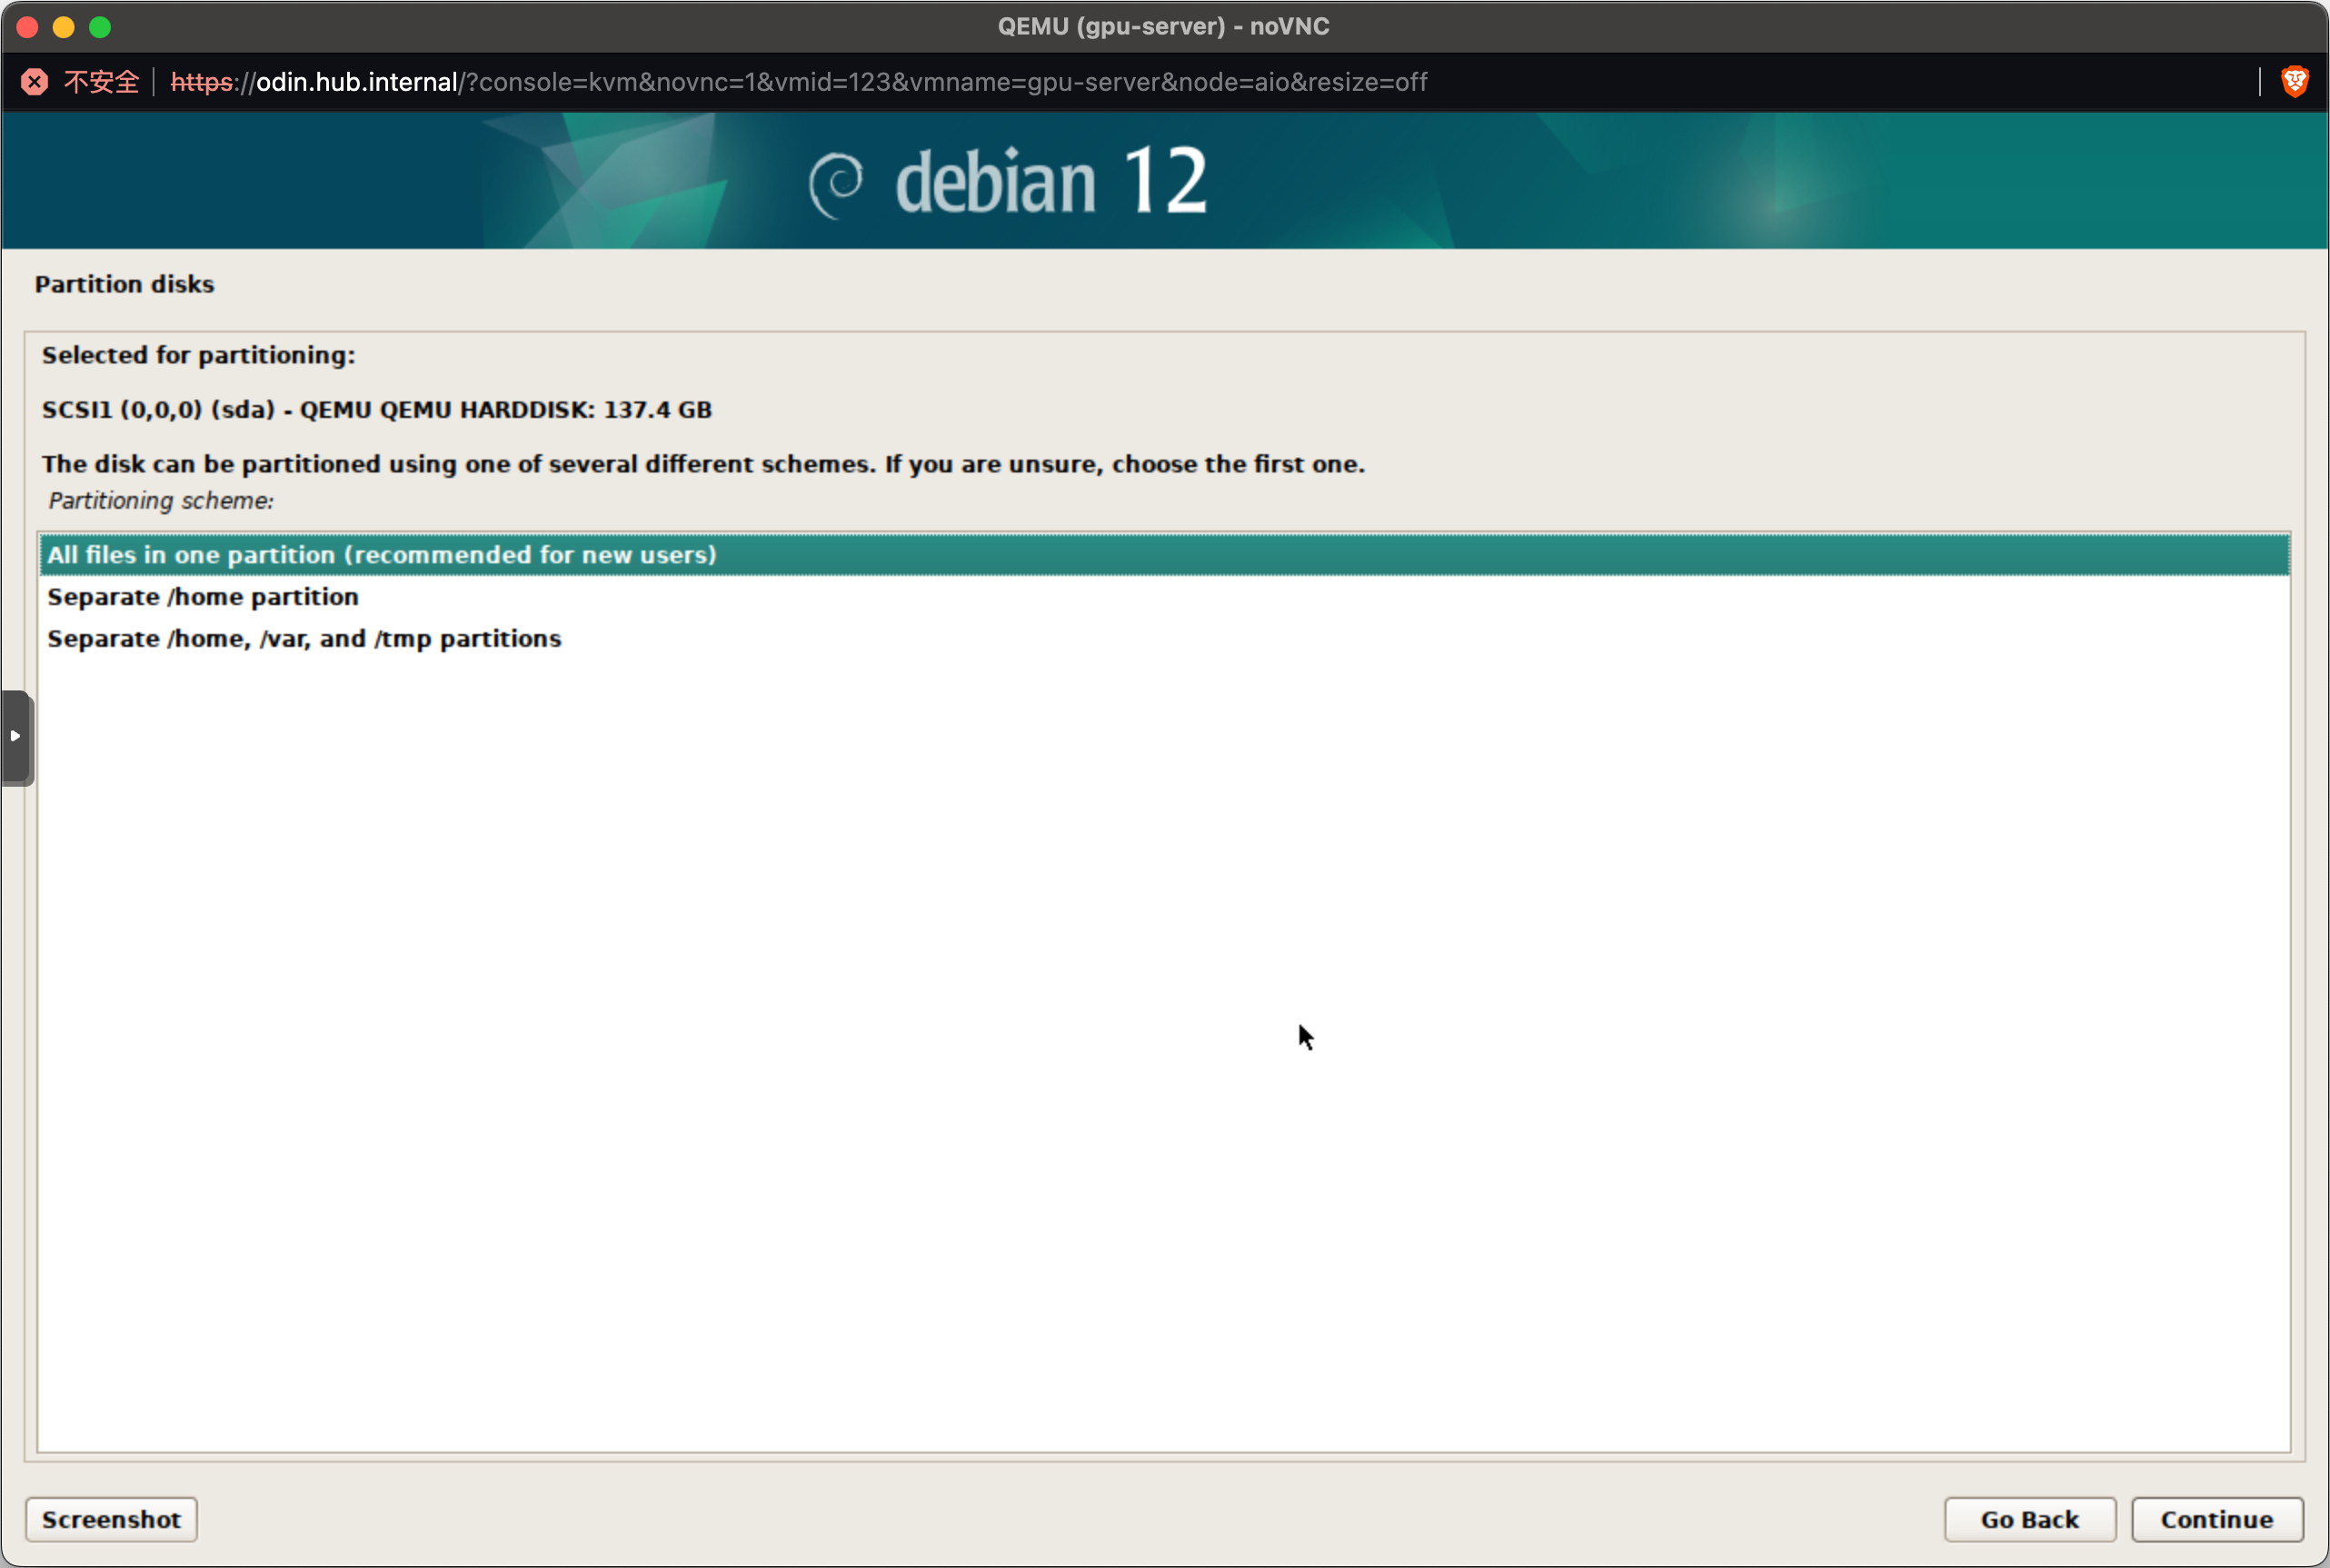Viewport: 2330px width, 1568px height.
Task: Click the 'Selected for partitioning' label
Action: tap(198, 353)
